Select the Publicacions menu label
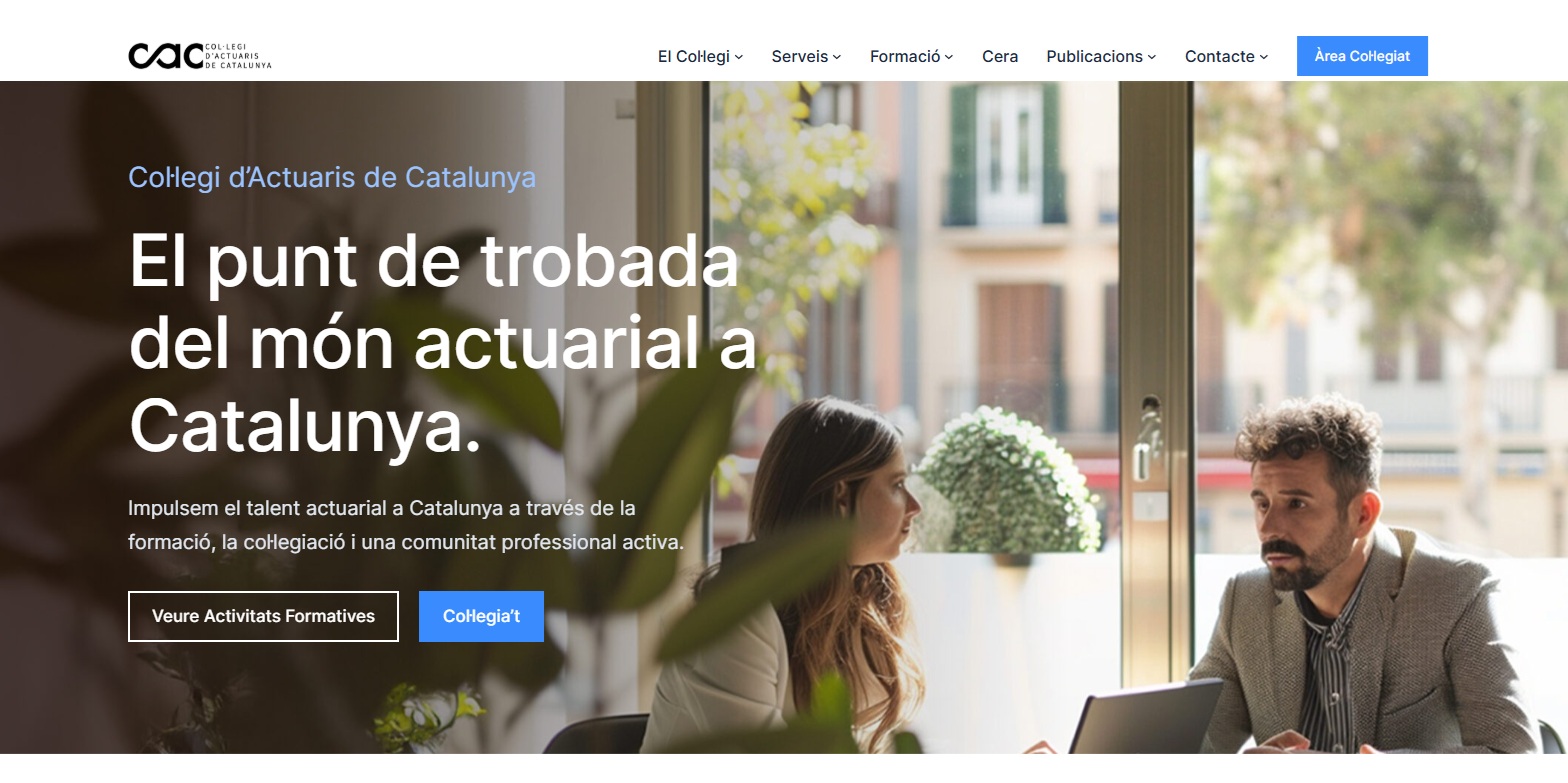This screenshot has width=1568, height=783. pyautogui.click(x=1095, y=56)
